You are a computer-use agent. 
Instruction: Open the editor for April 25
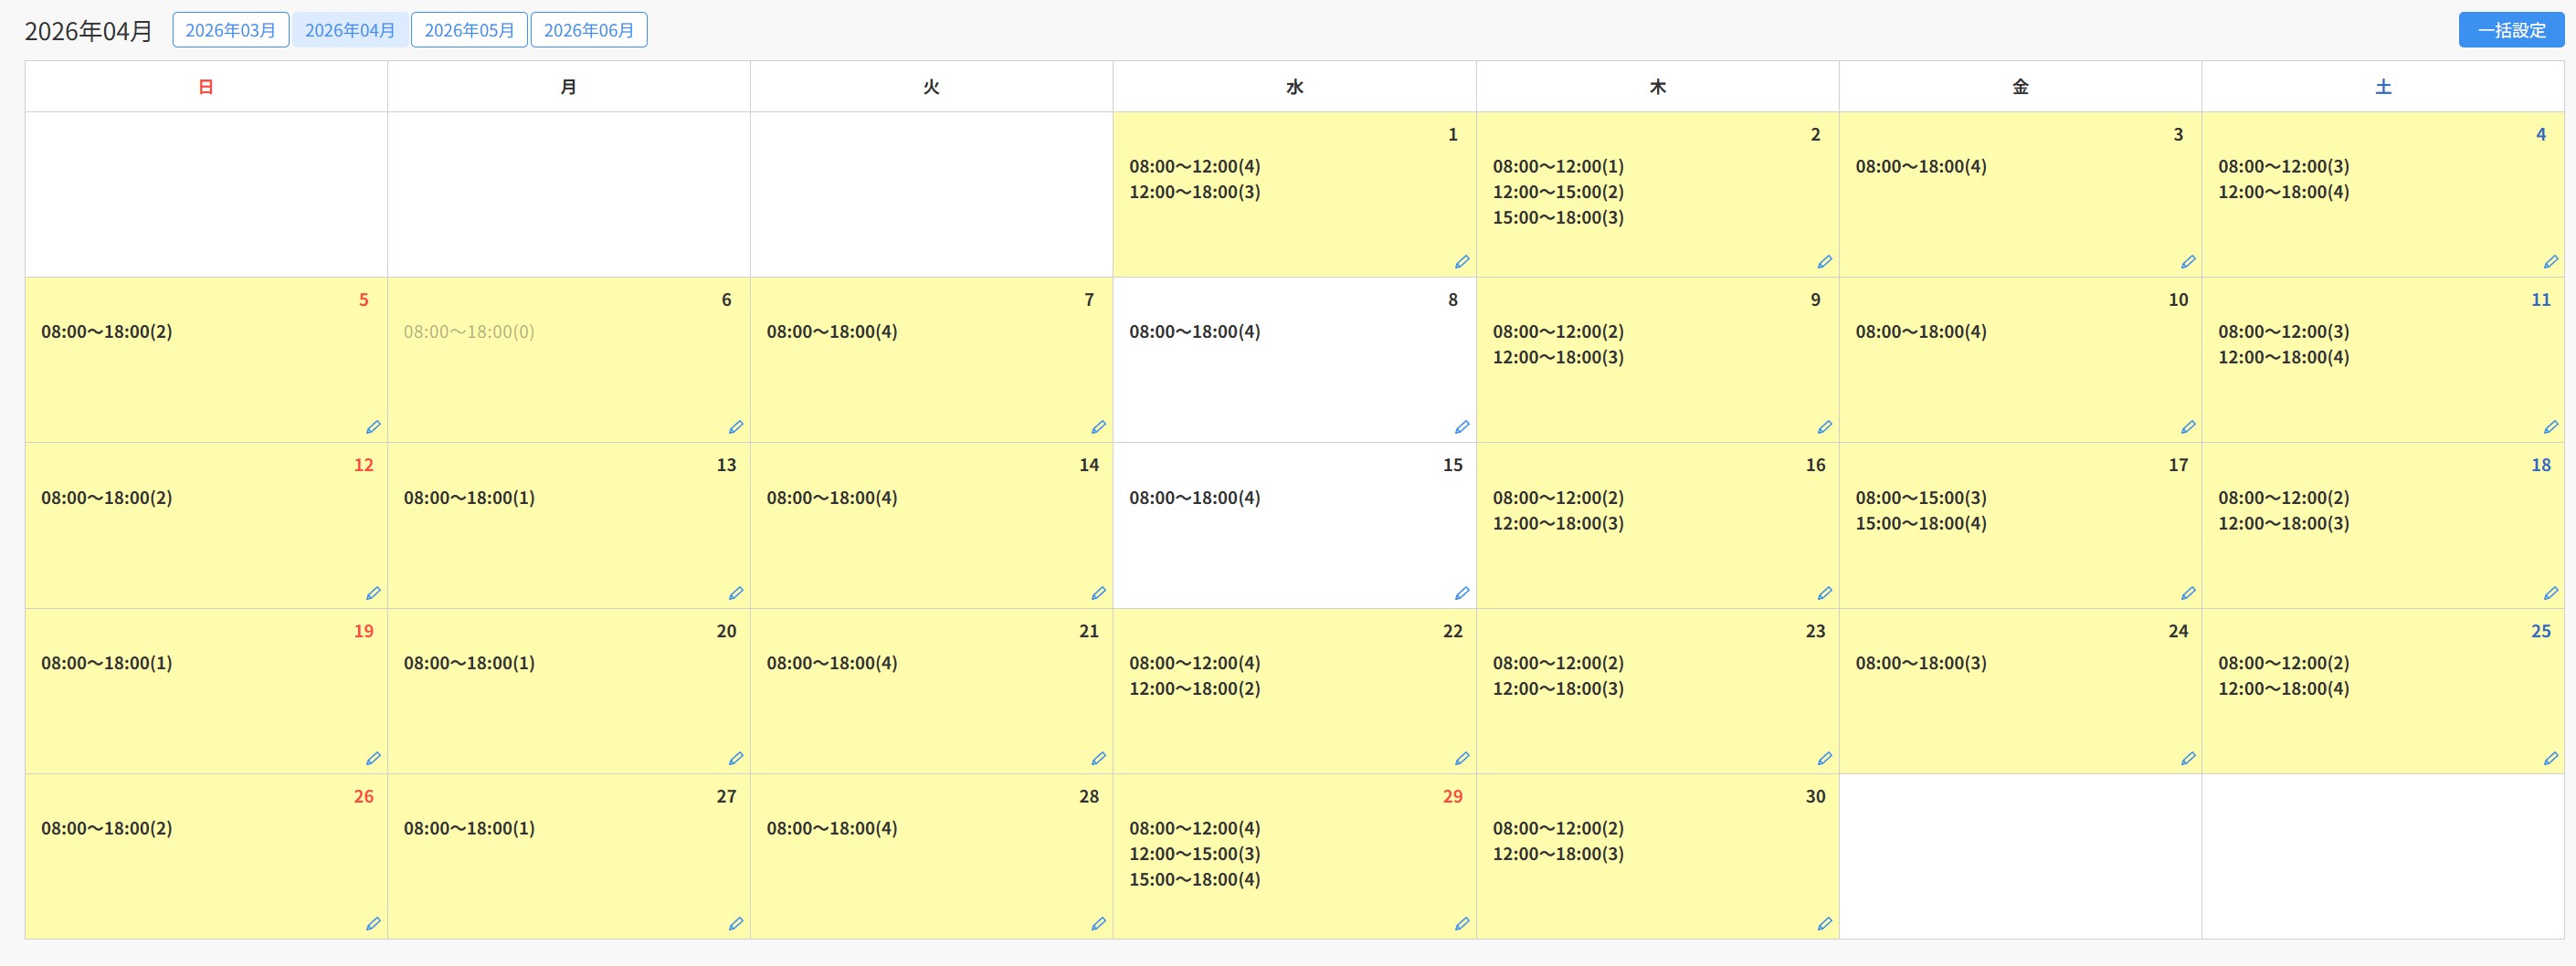pyautogui.click(x=2550, y=759)
